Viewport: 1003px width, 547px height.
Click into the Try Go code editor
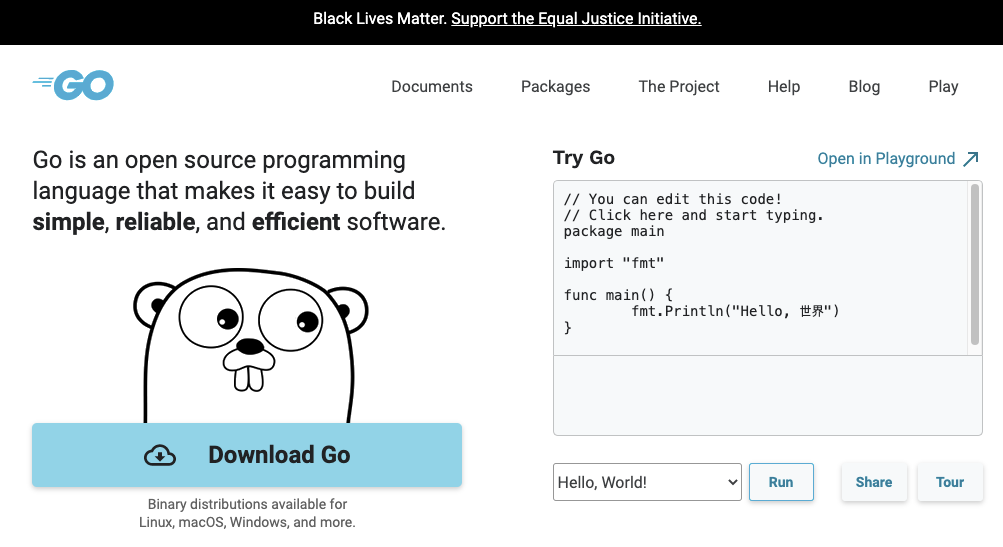[x=761, y=268]
